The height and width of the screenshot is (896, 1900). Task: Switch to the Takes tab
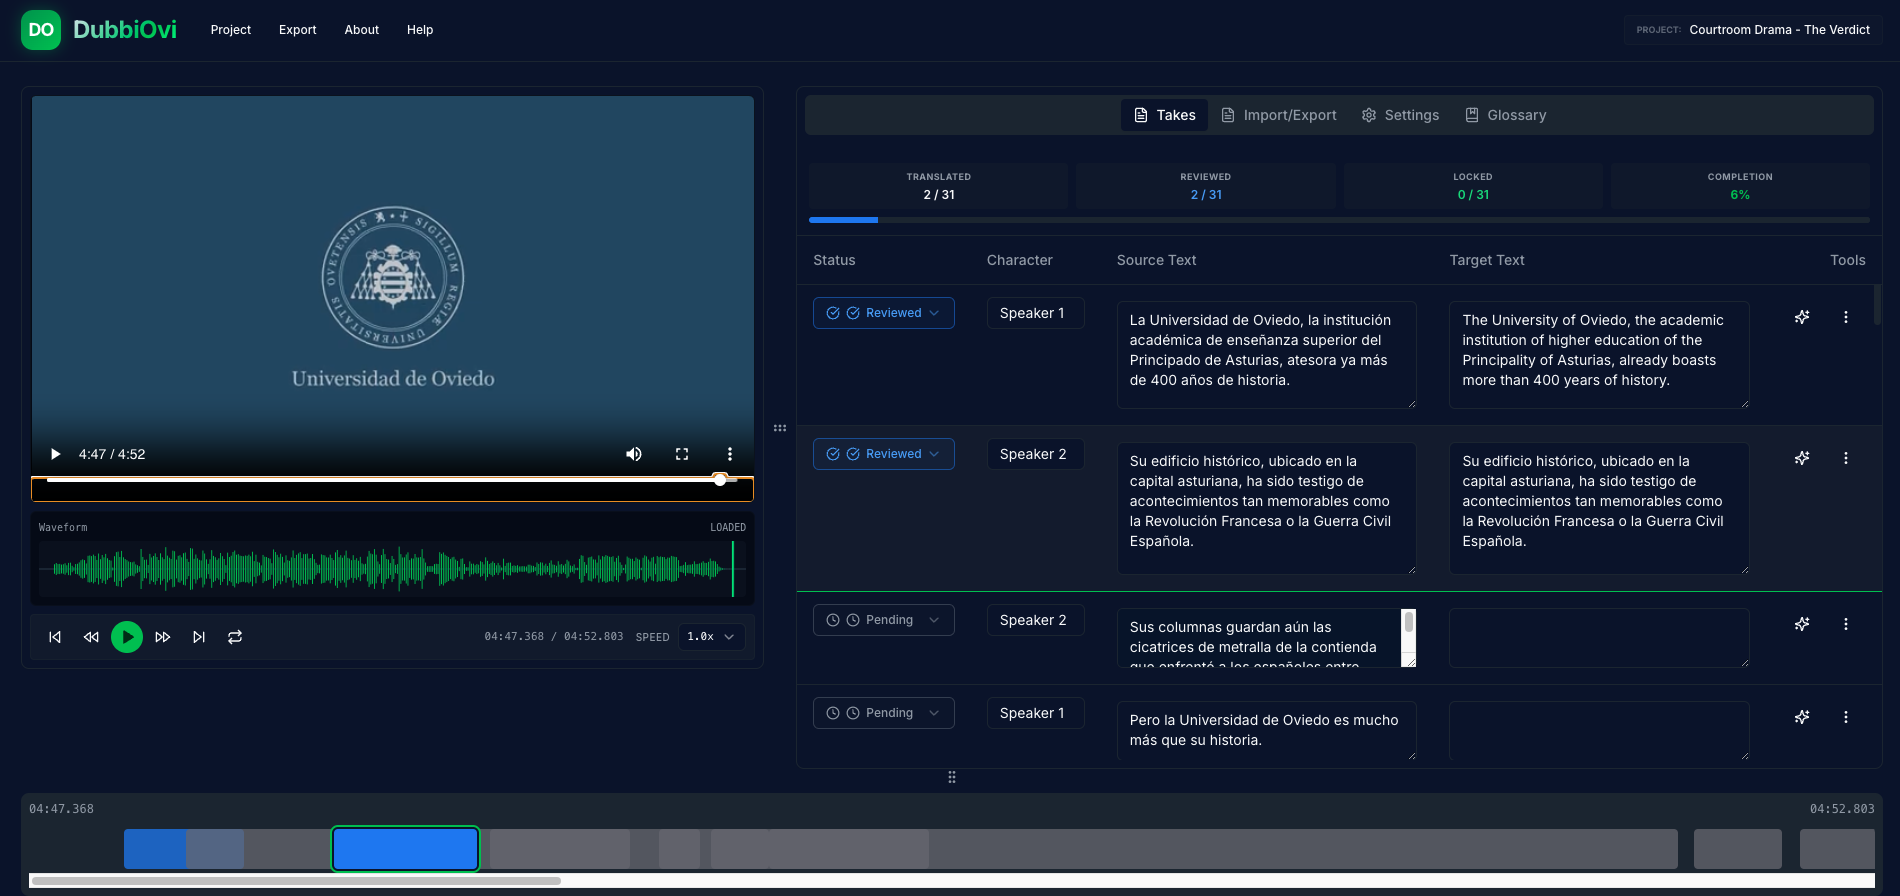1164,115
